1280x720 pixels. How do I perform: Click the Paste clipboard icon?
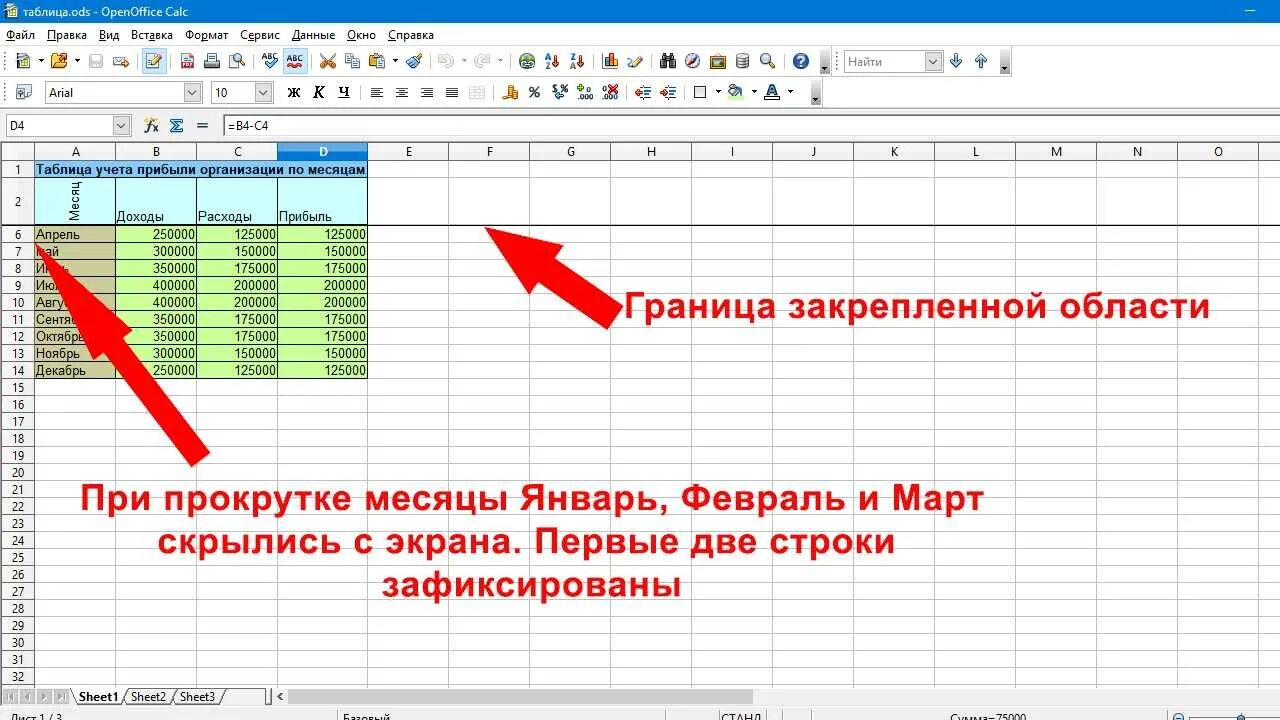377,61
